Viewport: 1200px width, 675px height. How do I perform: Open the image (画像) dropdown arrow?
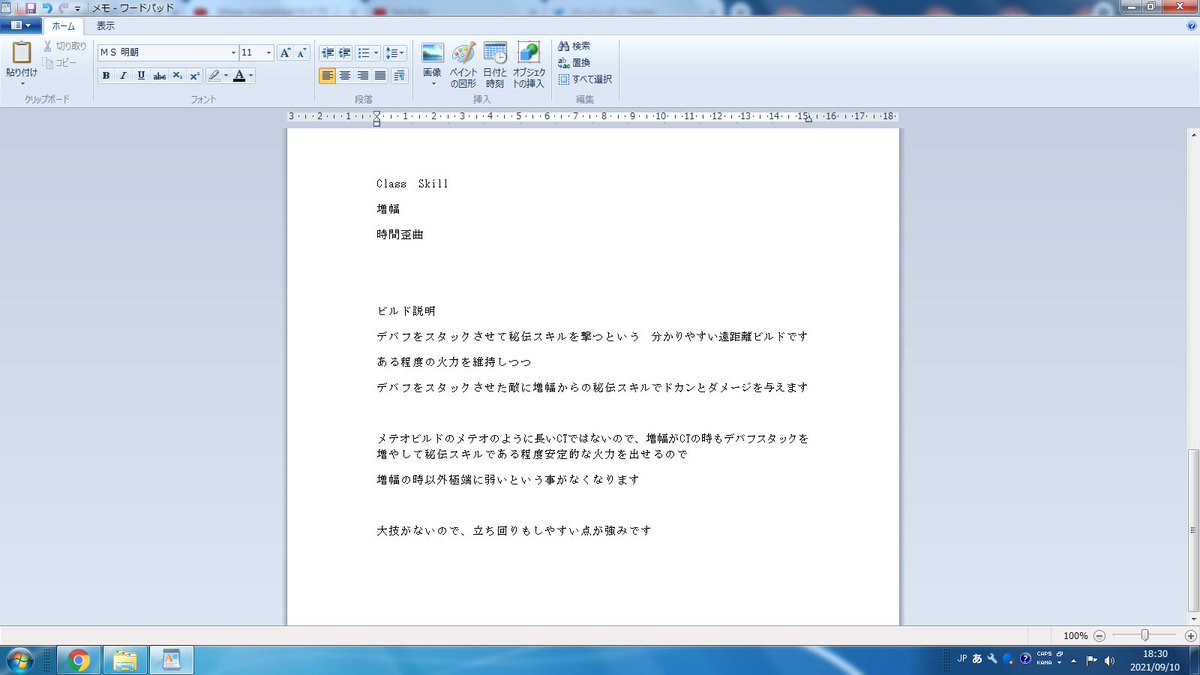[433, 84]
